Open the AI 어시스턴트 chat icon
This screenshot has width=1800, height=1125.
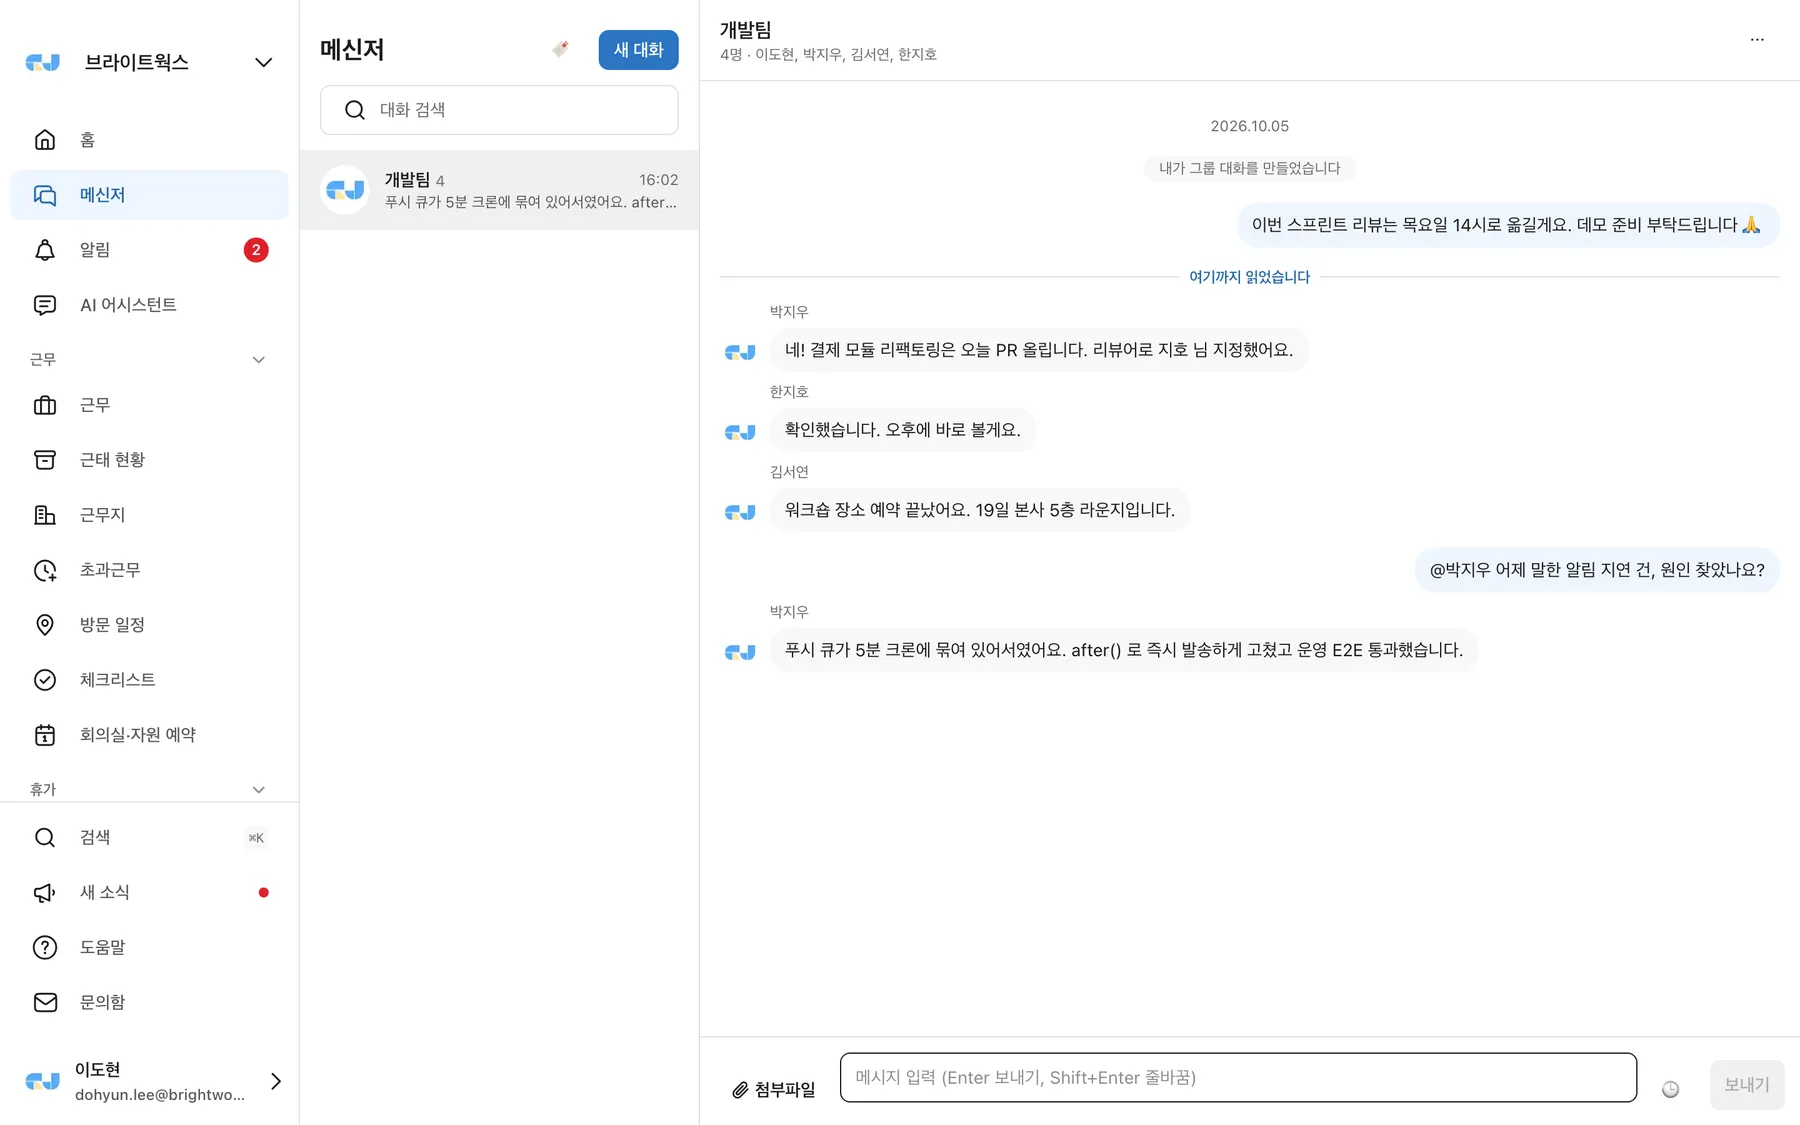point(45,305)
